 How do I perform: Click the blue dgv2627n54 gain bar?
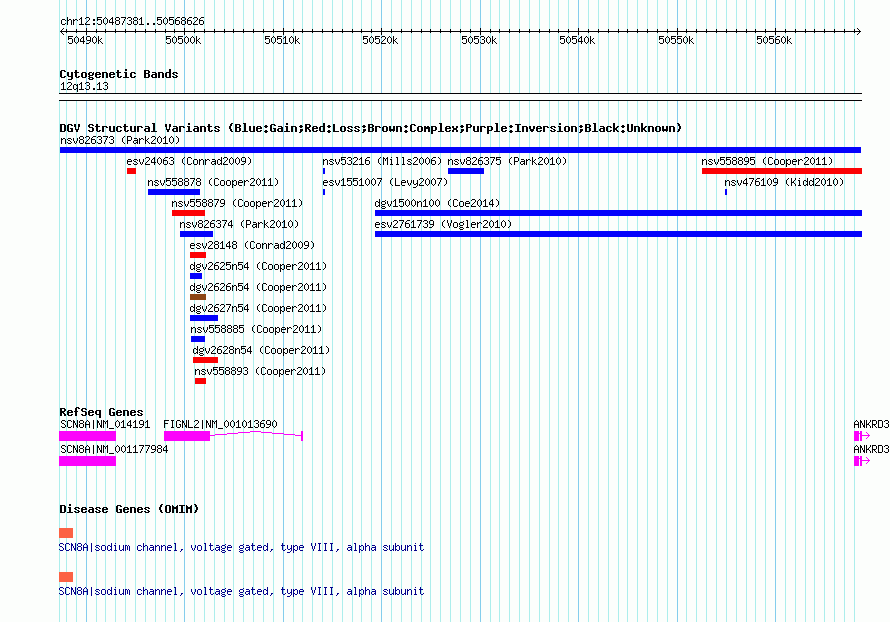point(204,318)
